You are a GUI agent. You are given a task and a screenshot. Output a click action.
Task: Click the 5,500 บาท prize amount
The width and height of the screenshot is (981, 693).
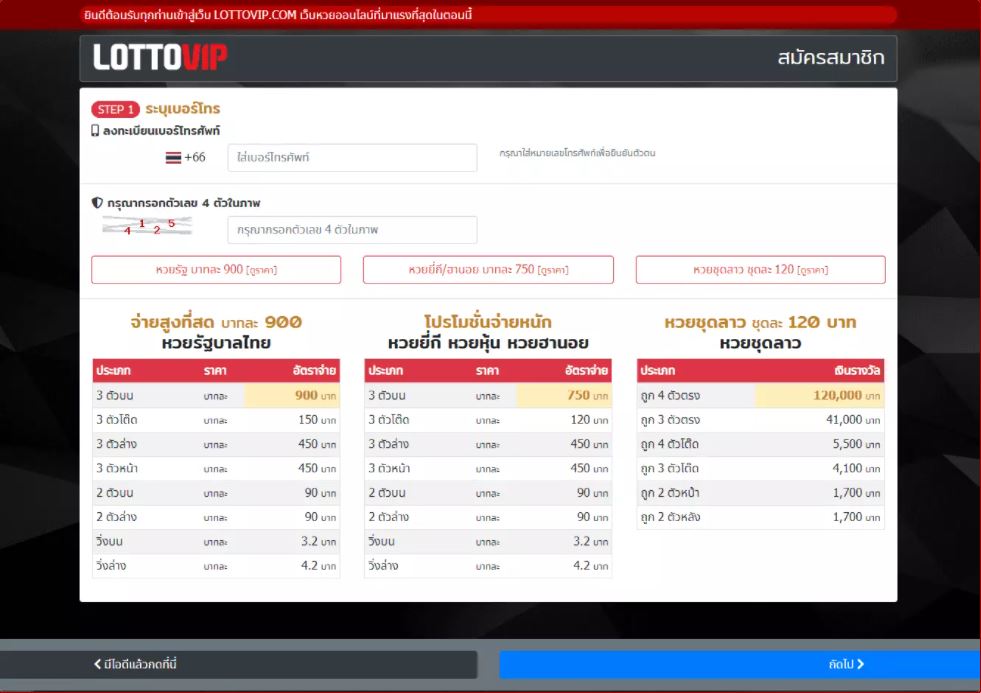(856, 444)
